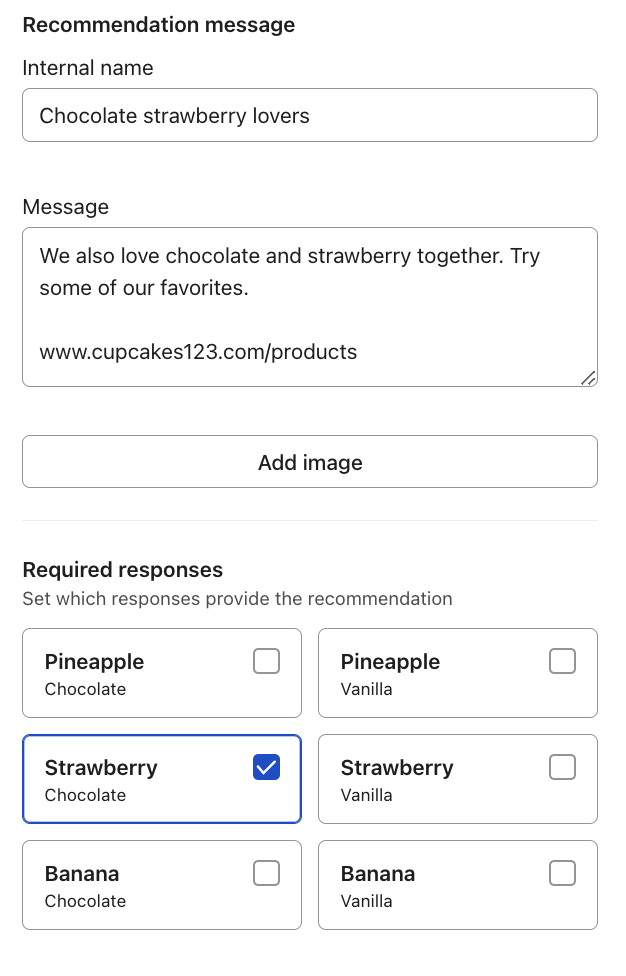This screenshot has width=626, height=976.
Task: Select the Strawberry Vanilla response card
Action: pyautogui.click(x=430, y=778)
